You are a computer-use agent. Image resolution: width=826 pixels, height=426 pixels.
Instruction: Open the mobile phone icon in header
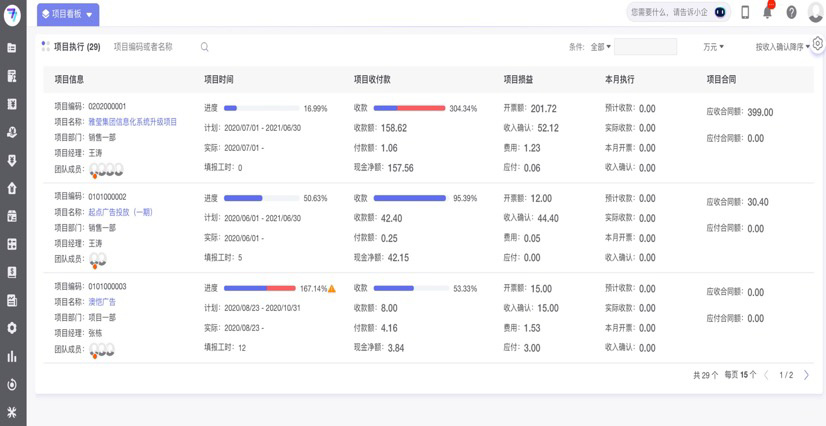[745, 12]
